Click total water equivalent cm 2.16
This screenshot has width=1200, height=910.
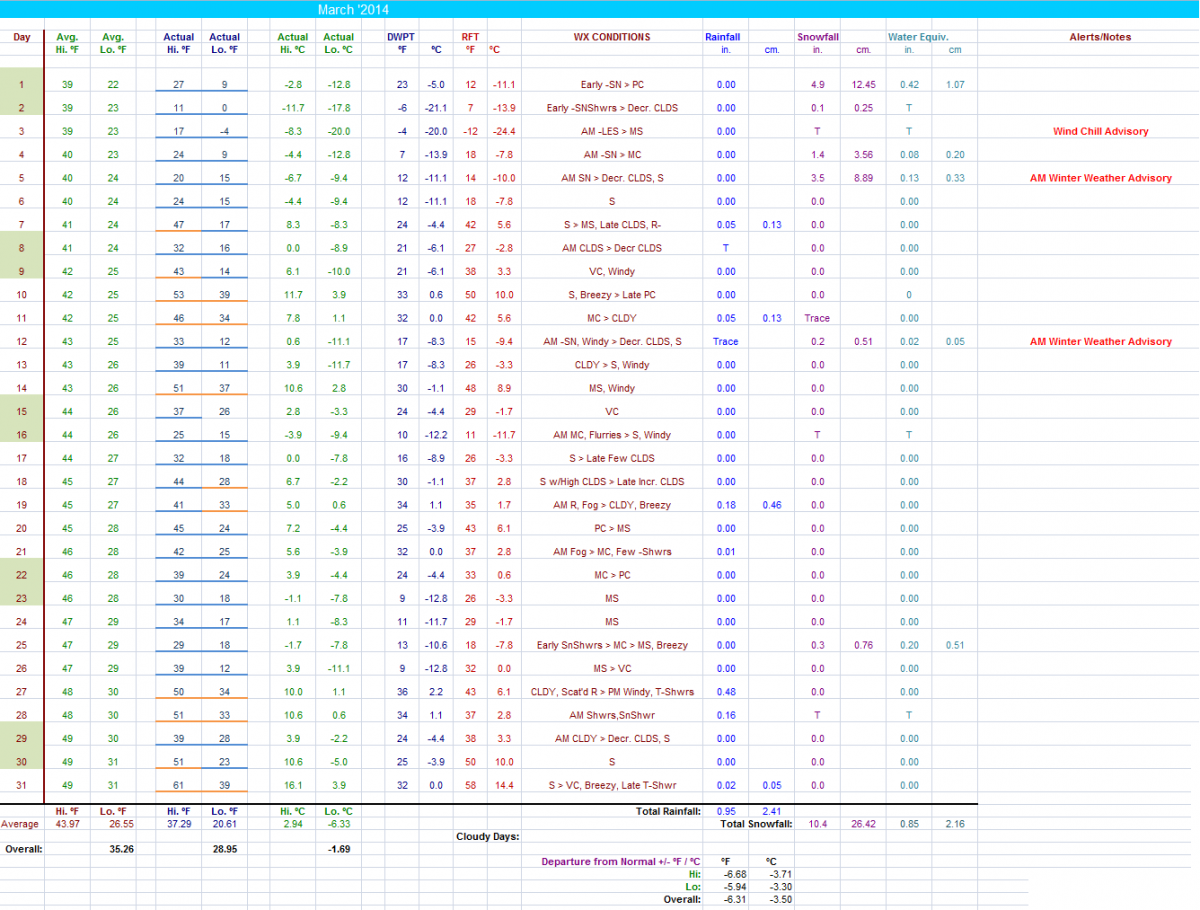point(955,824)
